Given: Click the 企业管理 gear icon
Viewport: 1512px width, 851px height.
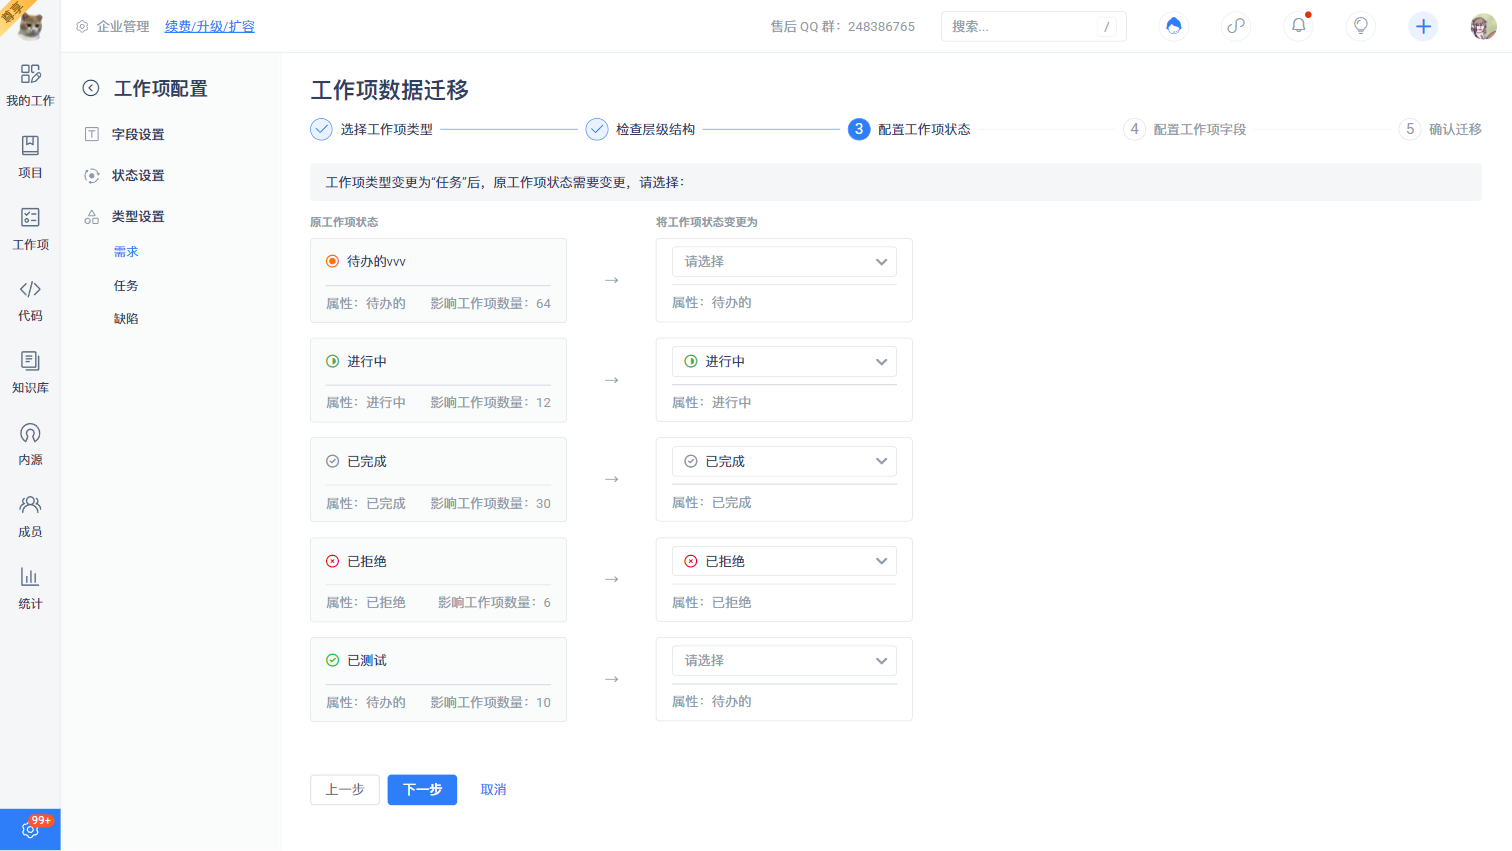Looking at the screenshot, I should point(82,27).
